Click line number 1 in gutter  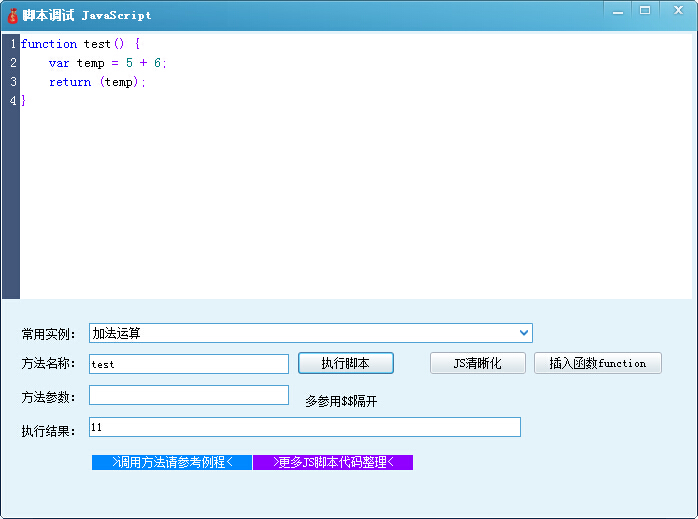[13, 44]
